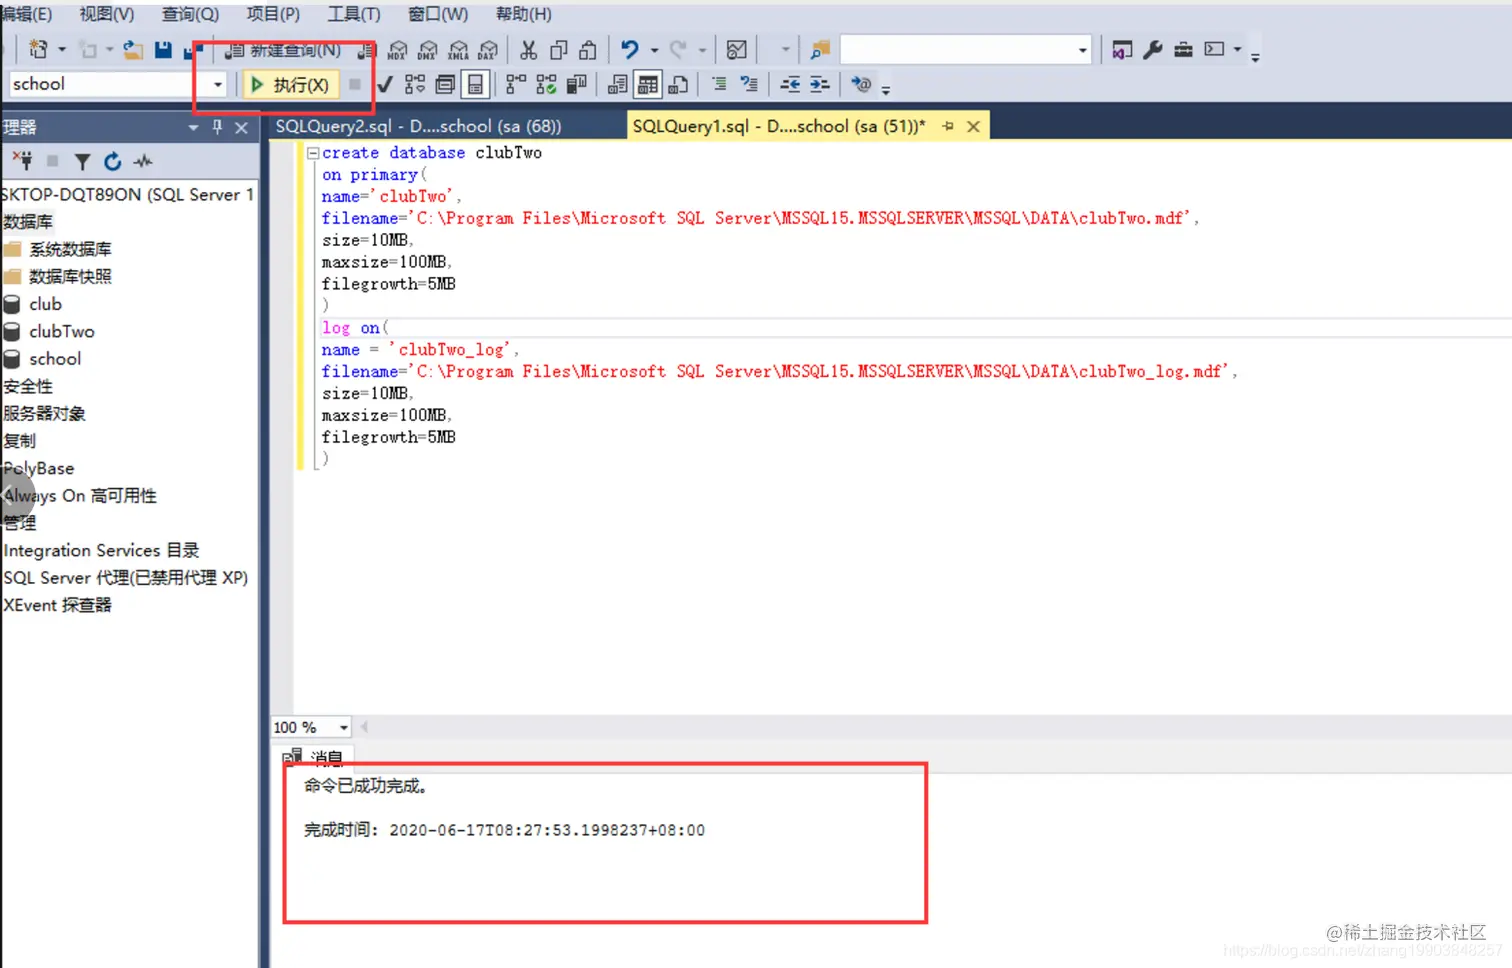
Task: Click the Query Options icon
Action: 445,85
